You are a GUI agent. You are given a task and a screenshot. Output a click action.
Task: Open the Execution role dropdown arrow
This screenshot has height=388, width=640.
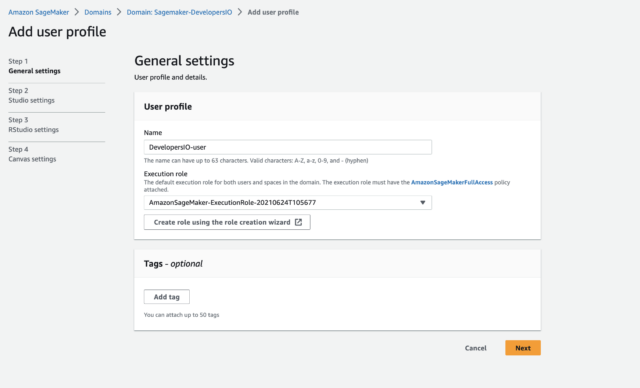click(x=422, y=202)
